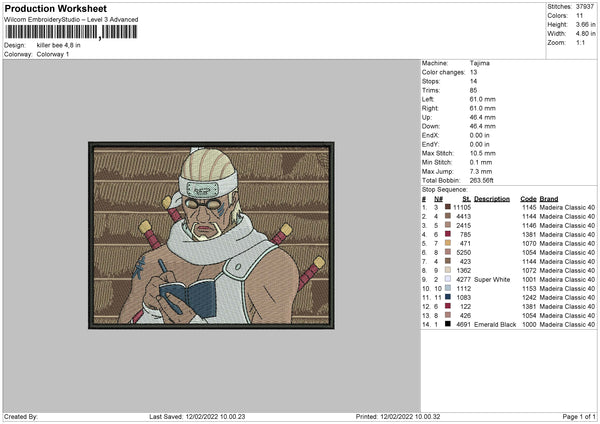Click the dark brown swatch for stop 1
The height and width of the screenshot is (424, 600).
449,207
